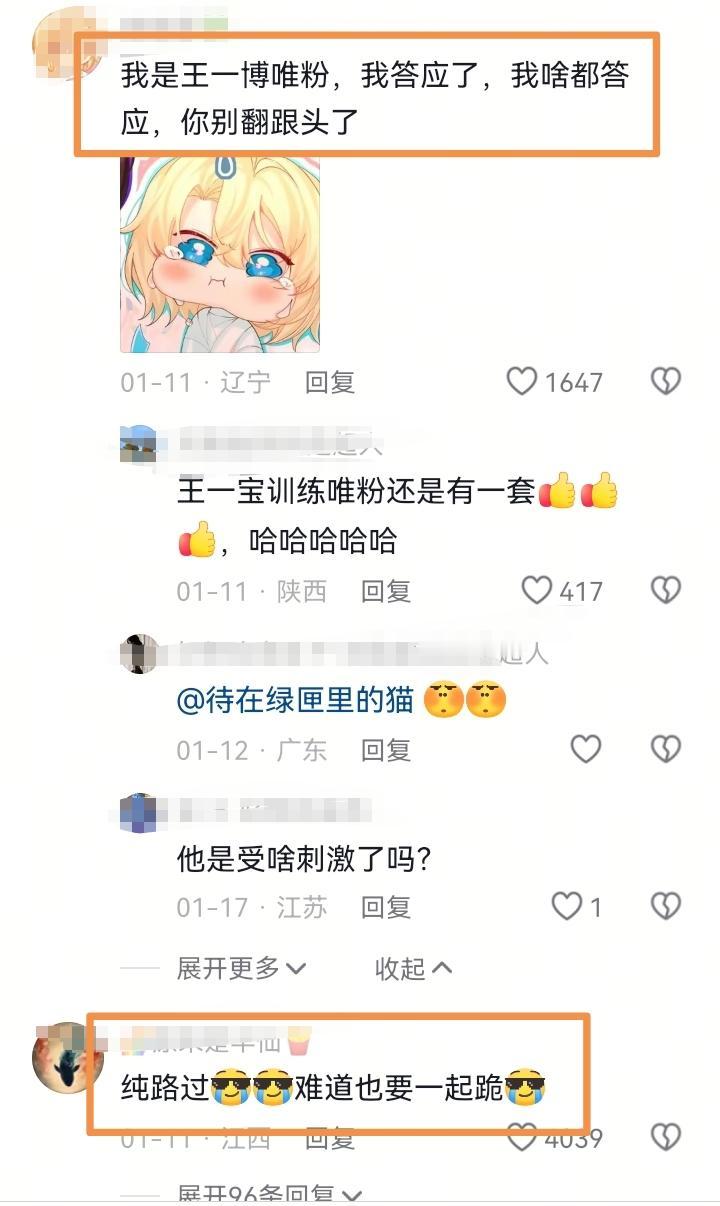Image resolution: width=720 pixels, height=1206 pixels.
Task: Reply to 他是受啥刺激了吗 comment
Action: 386,907
